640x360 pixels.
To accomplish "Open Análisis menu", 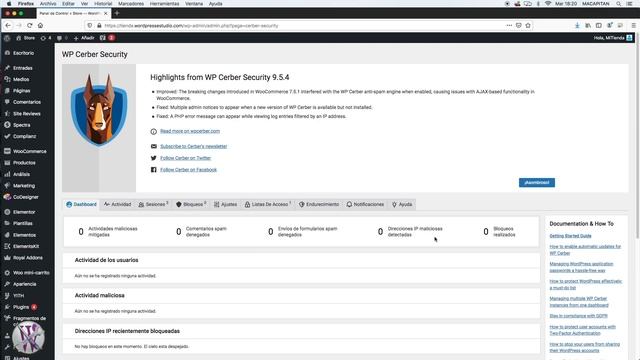I will pos(21,174).
